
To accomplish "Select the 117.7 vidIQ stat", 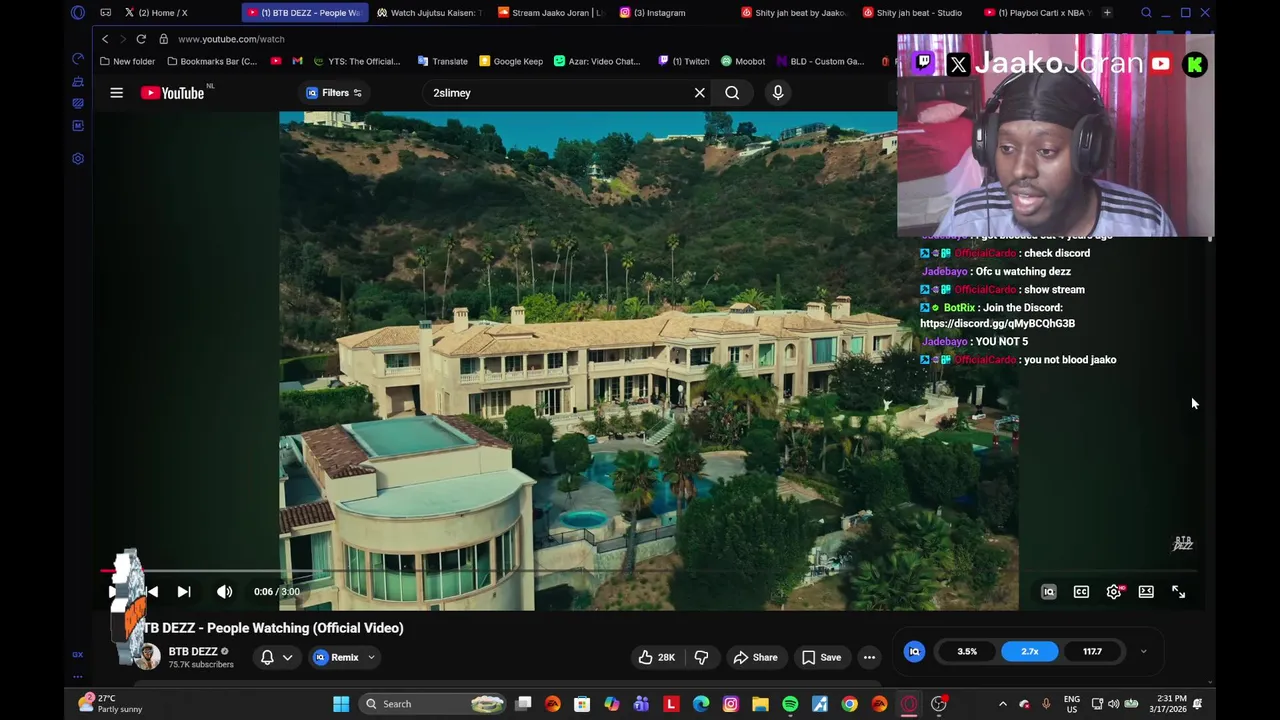I will (x=1092, y=652).
